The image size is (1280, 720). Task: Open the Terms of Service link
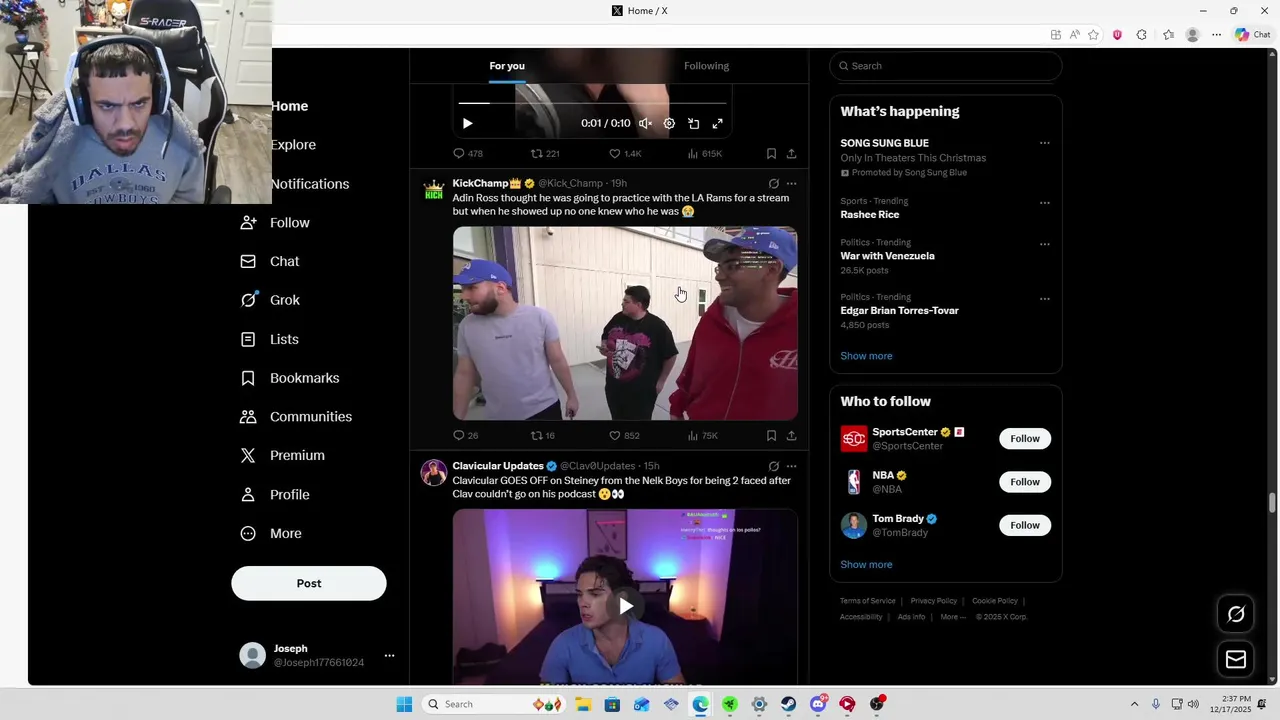[x=867, y=601]
